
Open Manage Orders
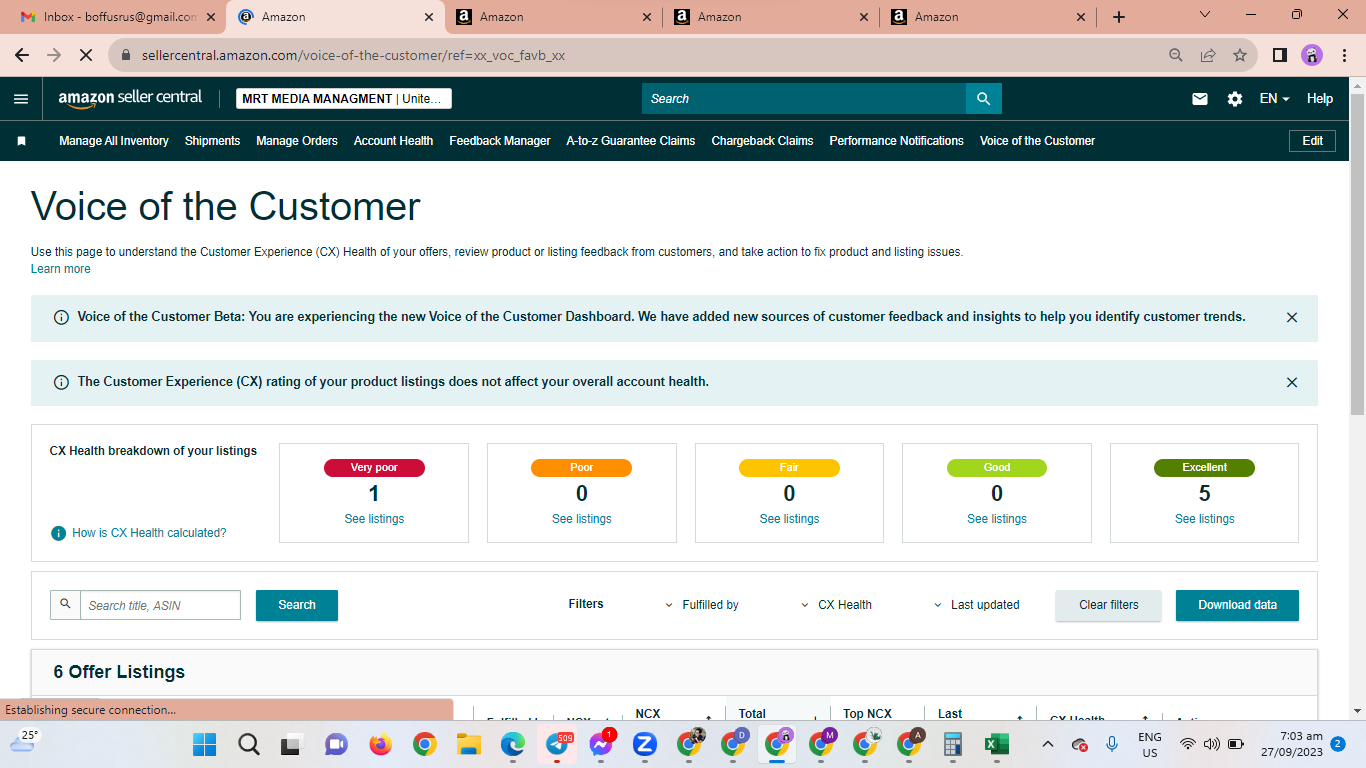pyautogui.click(x=297, y=141)
